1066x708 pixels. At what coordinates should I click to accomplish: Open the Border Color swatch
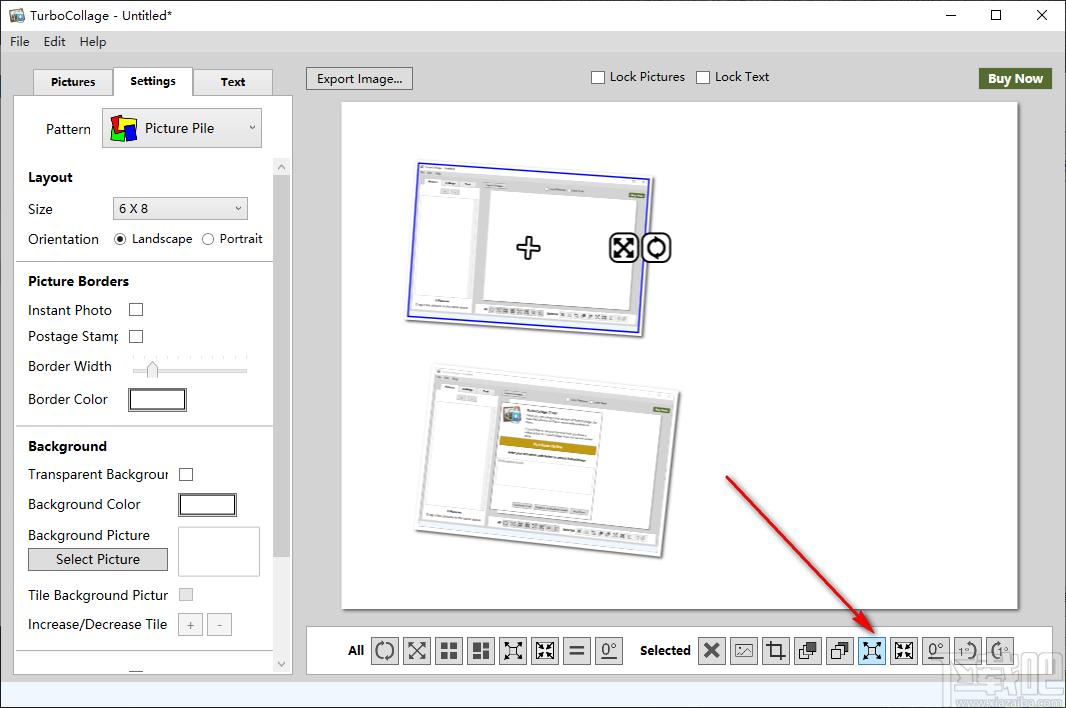(157, 399)
